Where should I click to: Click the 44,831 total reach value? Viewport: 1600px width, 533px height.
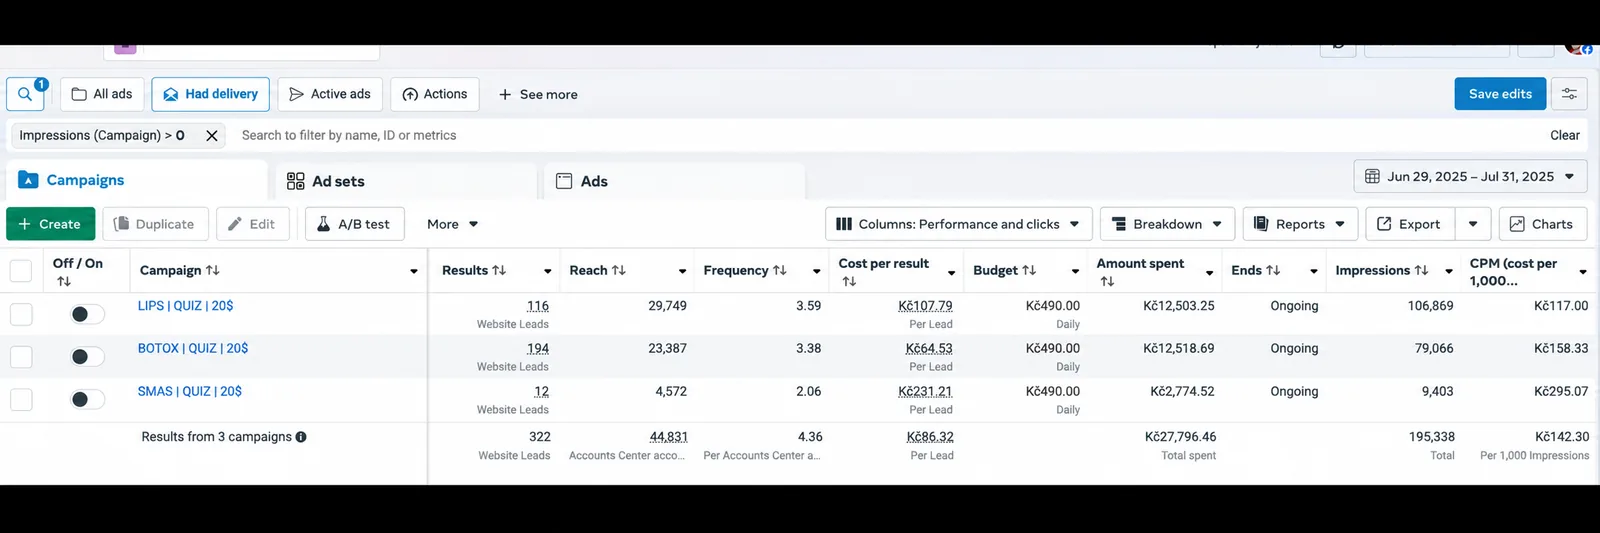(x=668, y=437)
